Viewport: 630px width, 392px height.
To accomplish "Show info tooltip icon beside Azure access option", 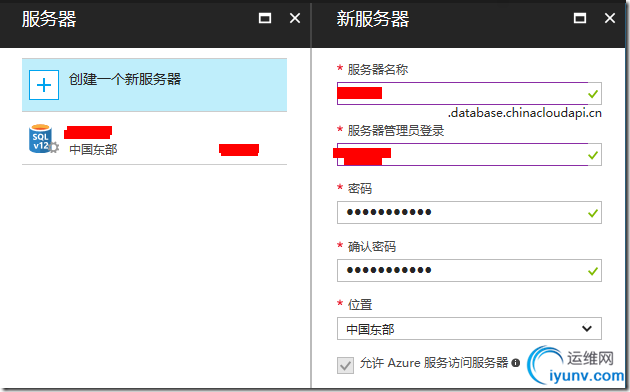I will [516, 363].
